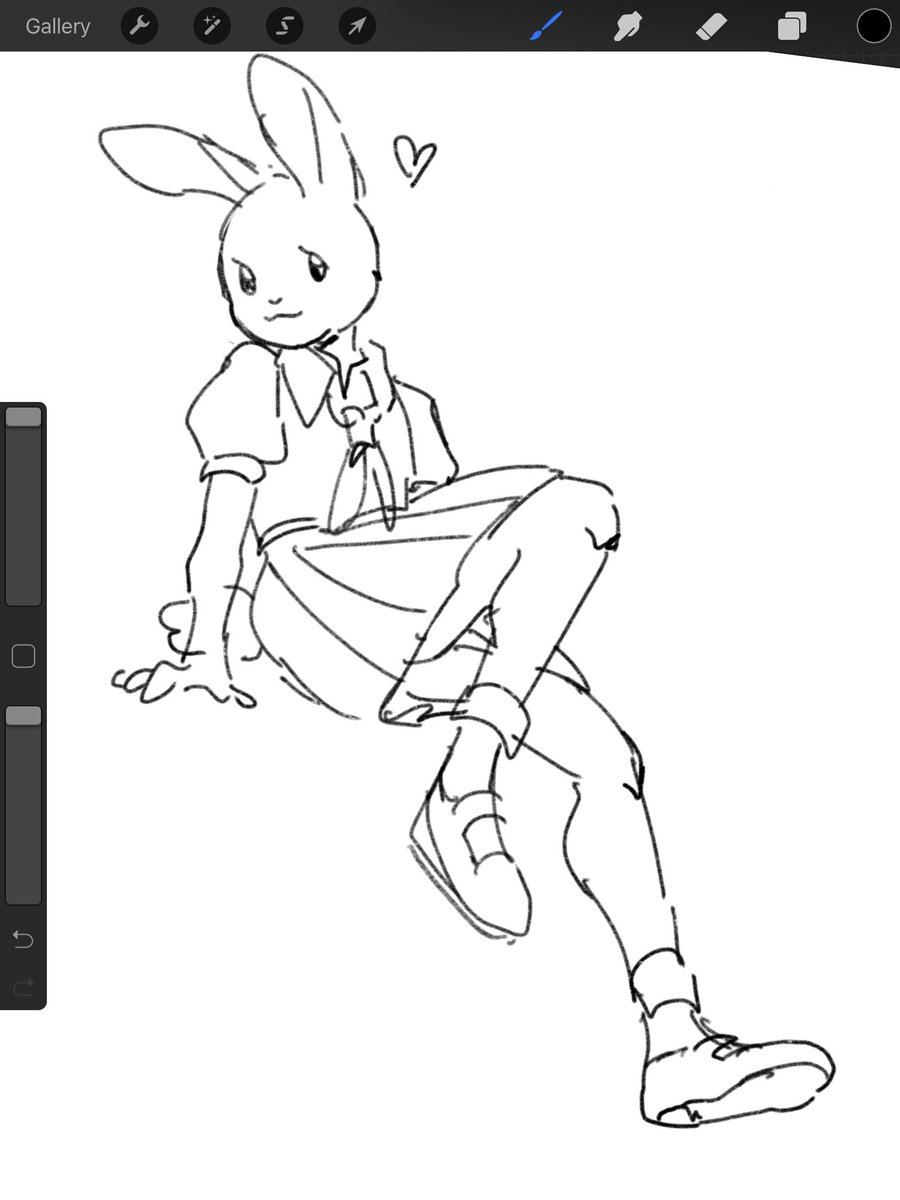
Task: Activate the Transform arrow tool
Action: click(357, 26)
